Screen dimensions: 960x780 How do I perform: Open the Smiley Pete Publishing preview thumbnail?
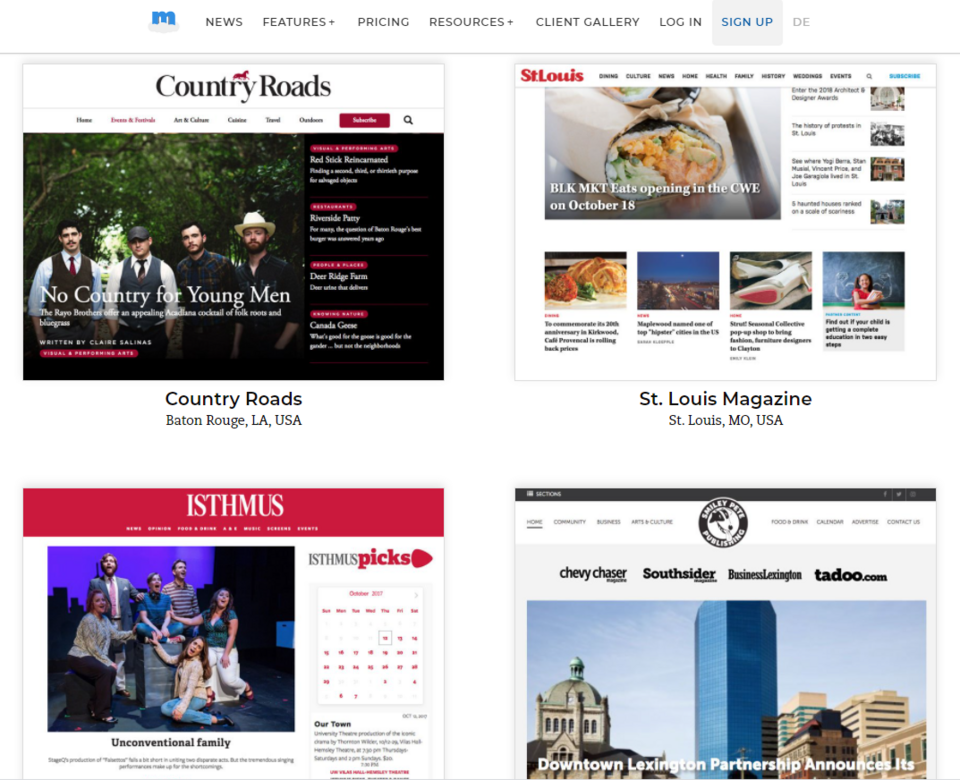pos(726,634)
